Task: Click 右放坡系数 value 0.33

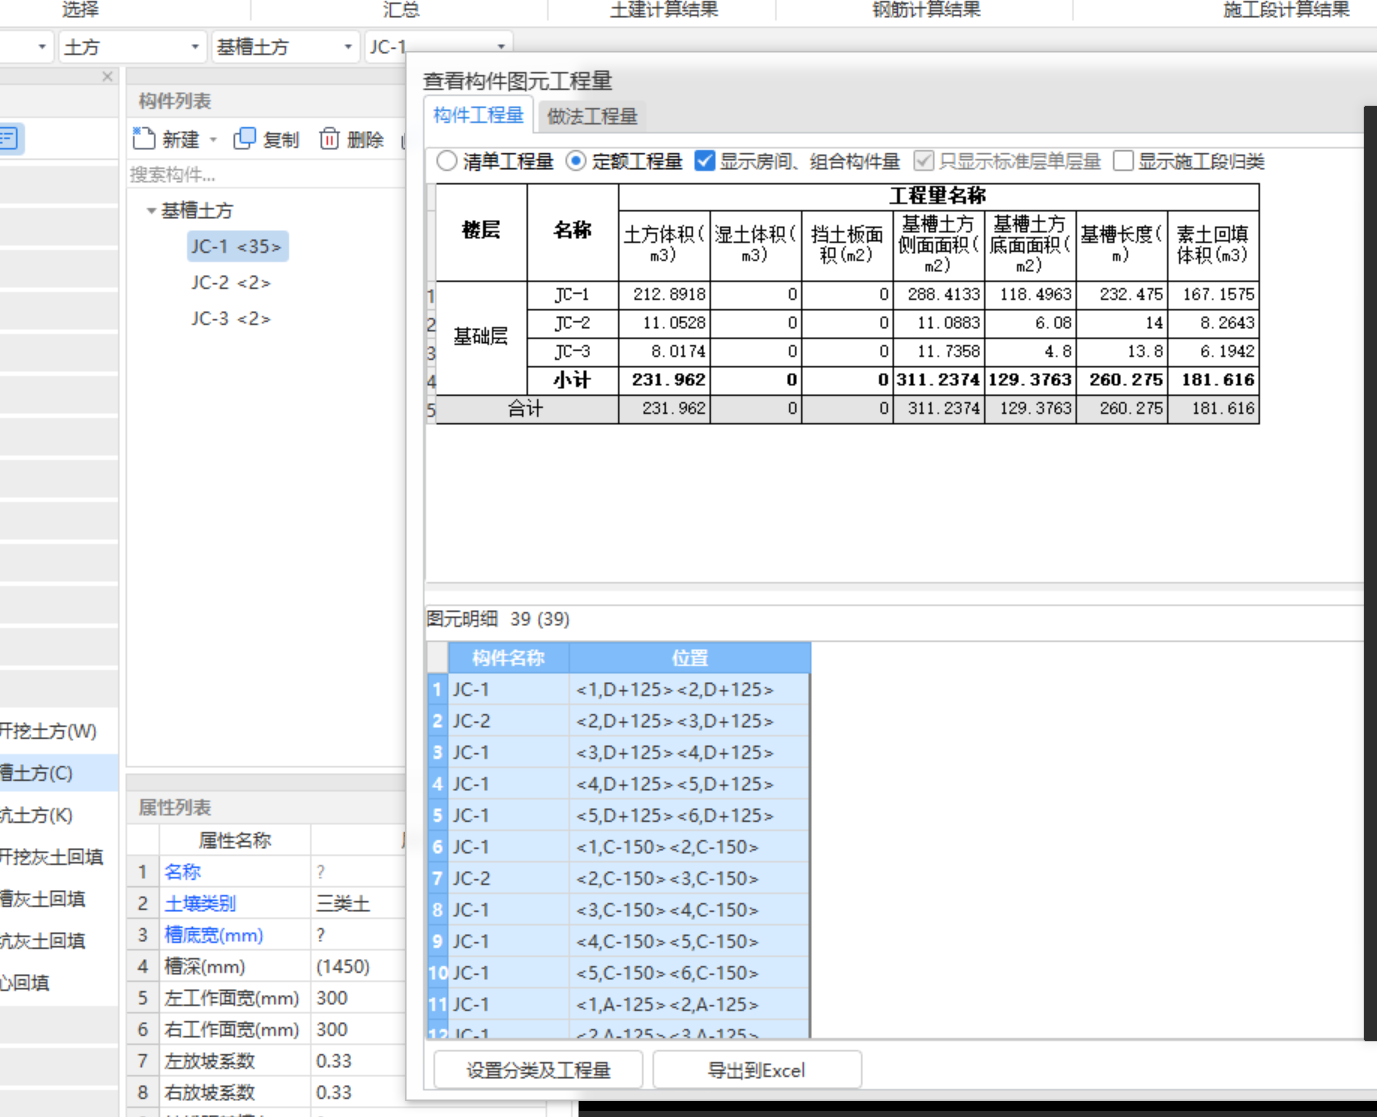Action: point(332,1093)
